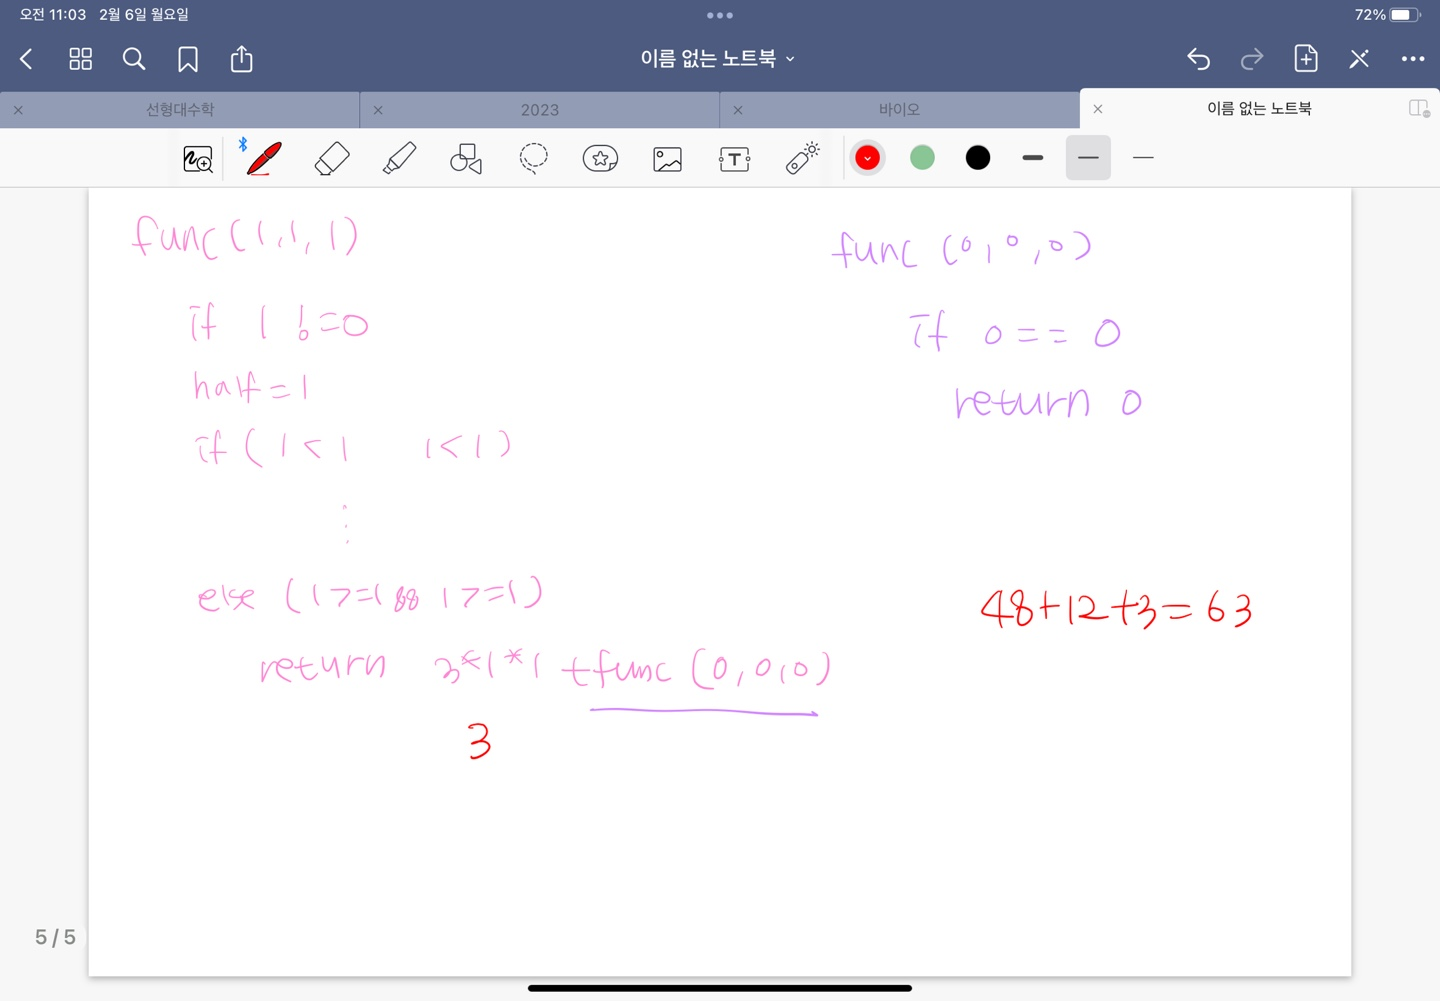Go back using the left chevron
Screen dimensions: 1440x1001
click(x=27, y=59)
